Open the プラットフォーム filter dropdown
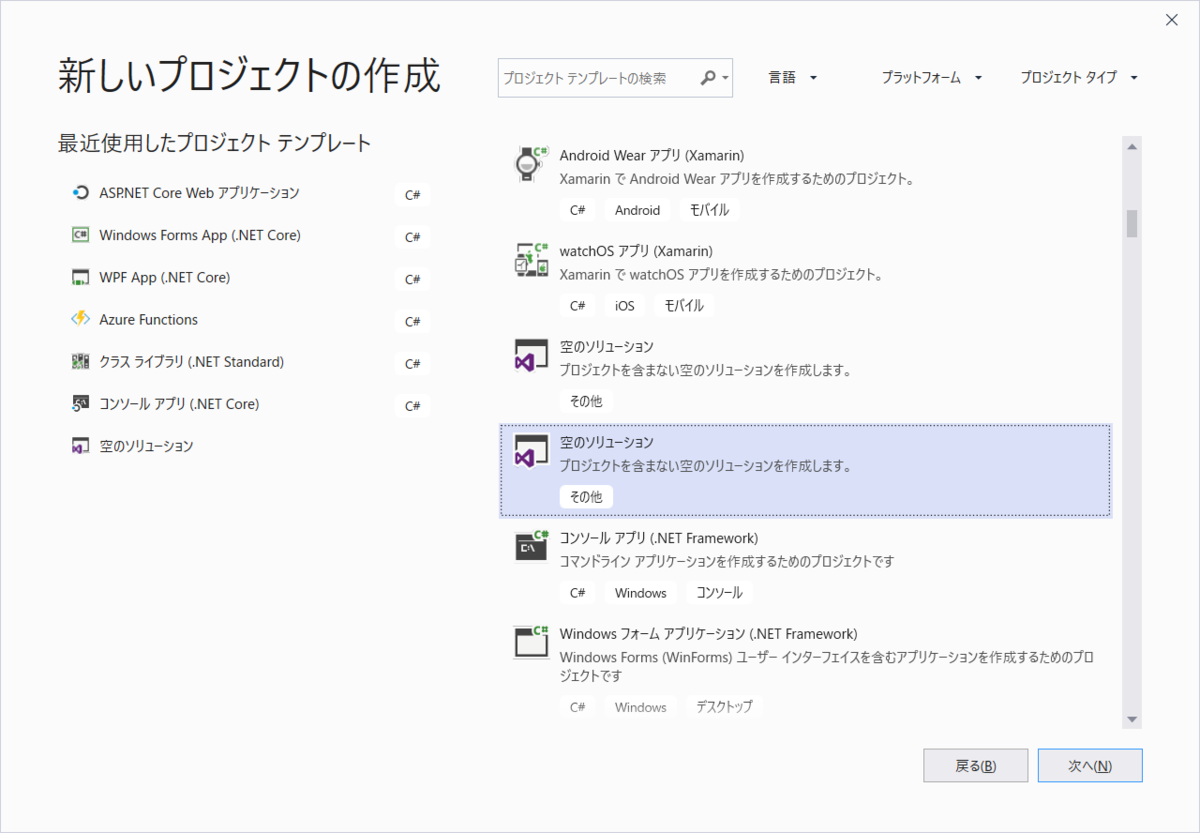 (932, 77)
